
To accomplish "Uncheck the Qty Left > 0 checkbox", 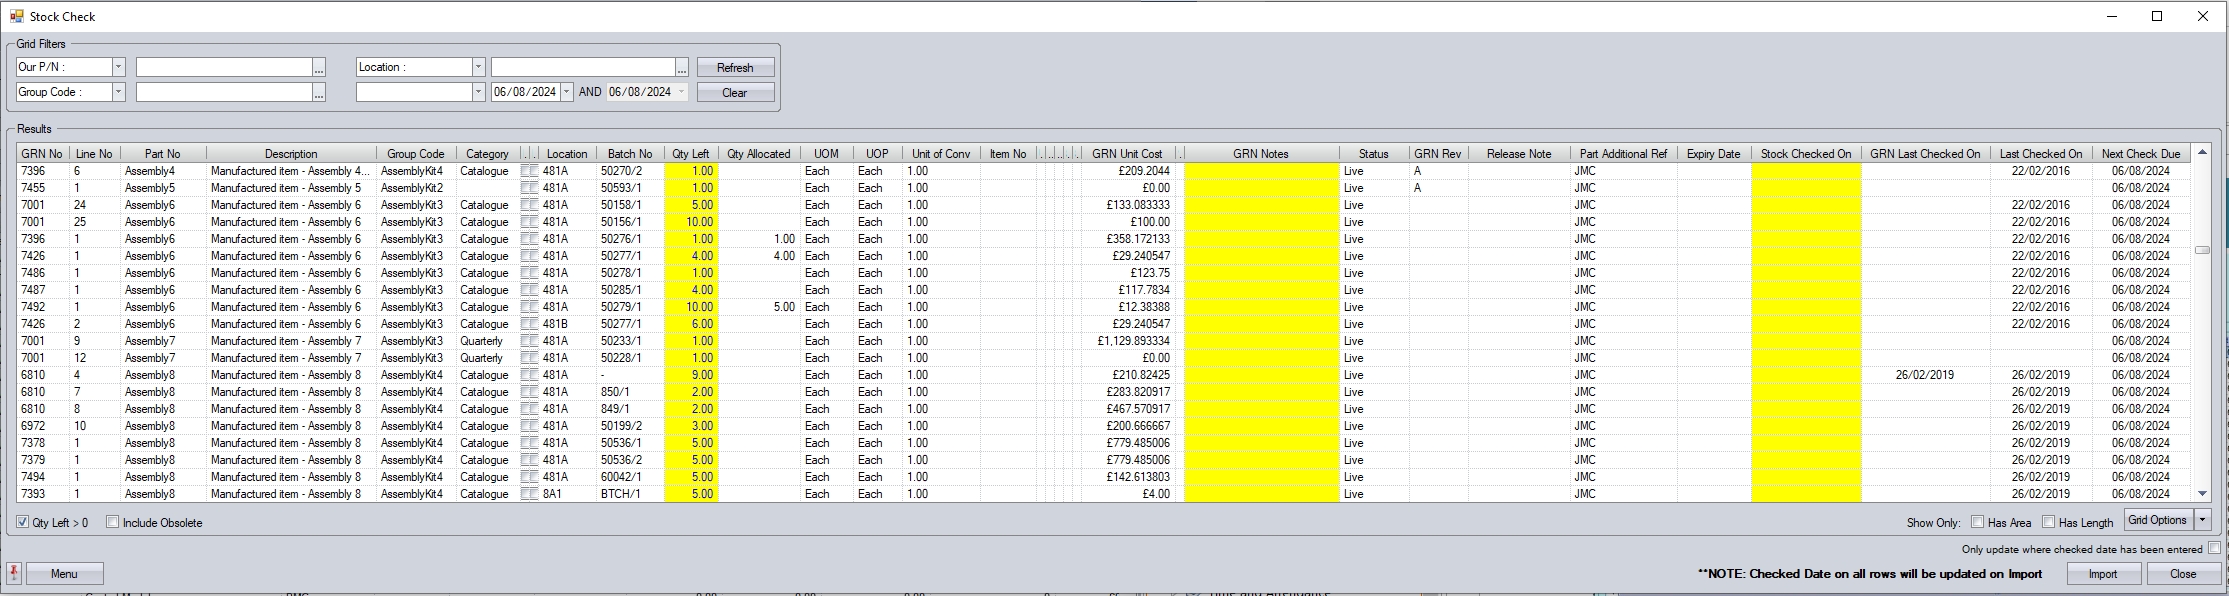I will (23, 522).
